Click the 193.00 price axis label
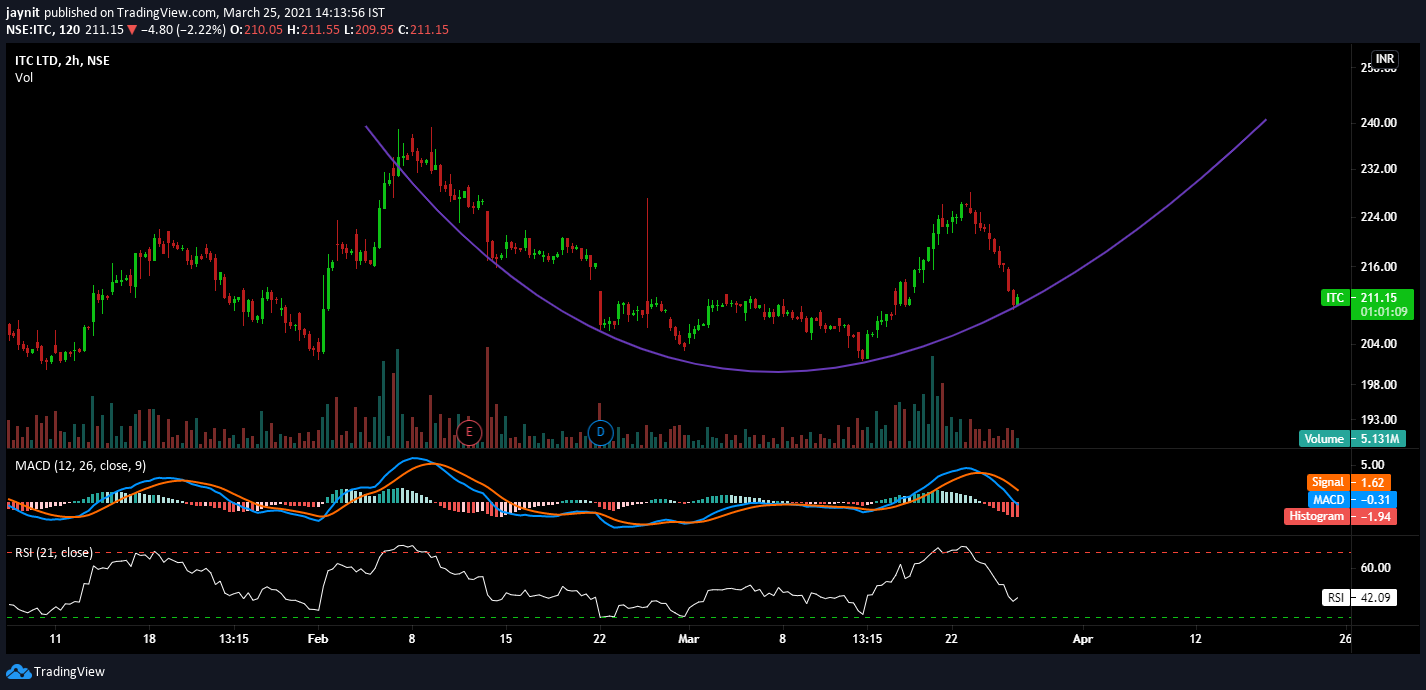The height and width of the screenshot is (690, 1426). click(x=1381, y=420)
